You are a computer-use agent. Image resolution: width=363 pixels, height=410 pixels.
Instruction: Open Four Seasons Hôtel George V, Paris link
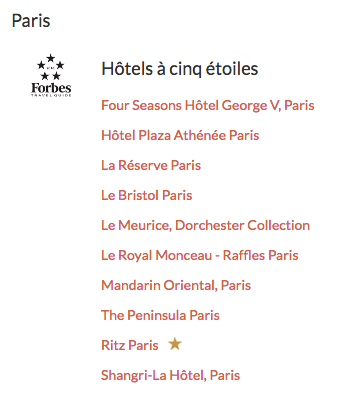click(208, 105)
